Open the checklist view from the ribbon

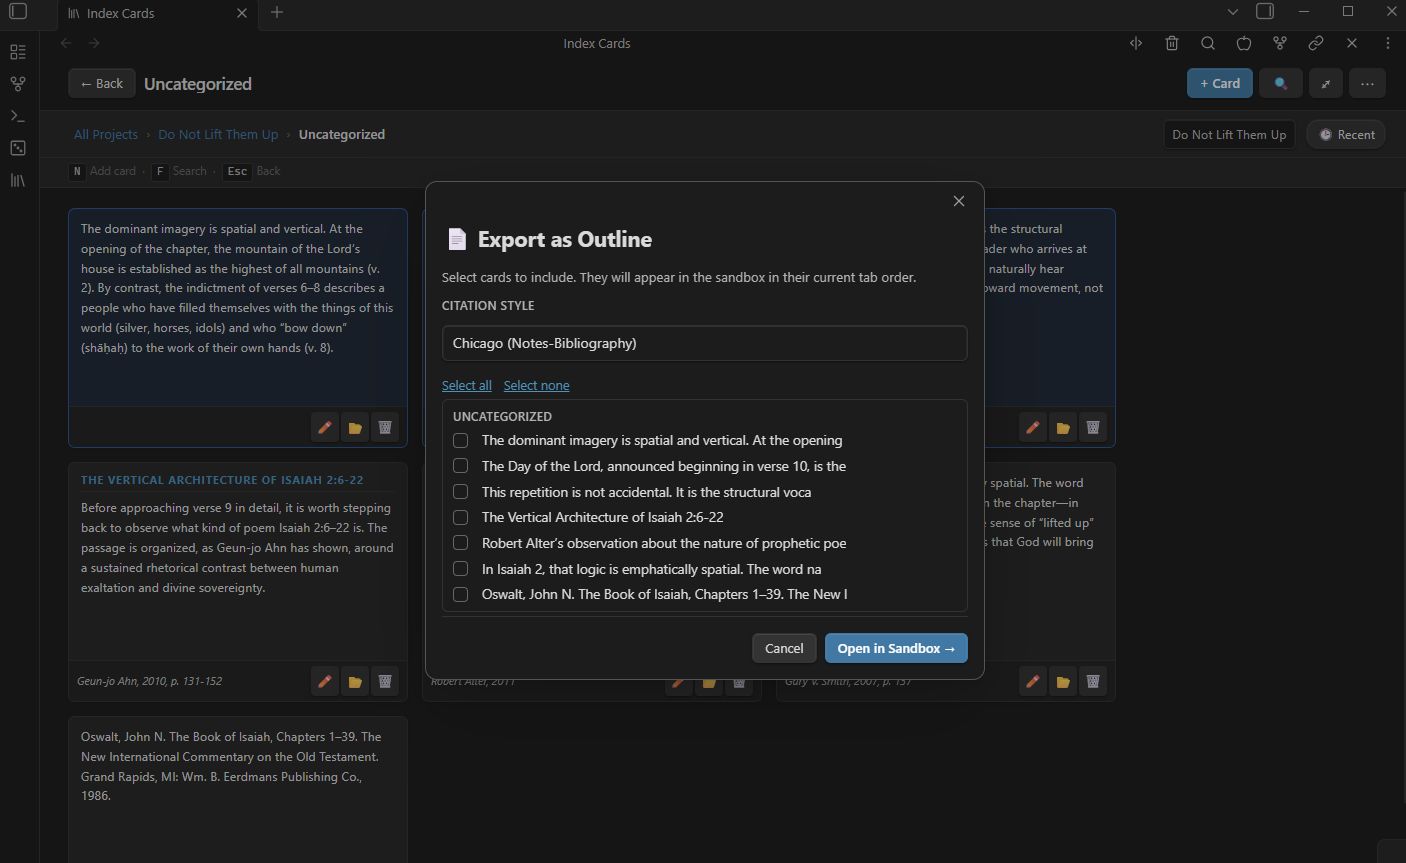pyautogui.click(x=18, y=52)
